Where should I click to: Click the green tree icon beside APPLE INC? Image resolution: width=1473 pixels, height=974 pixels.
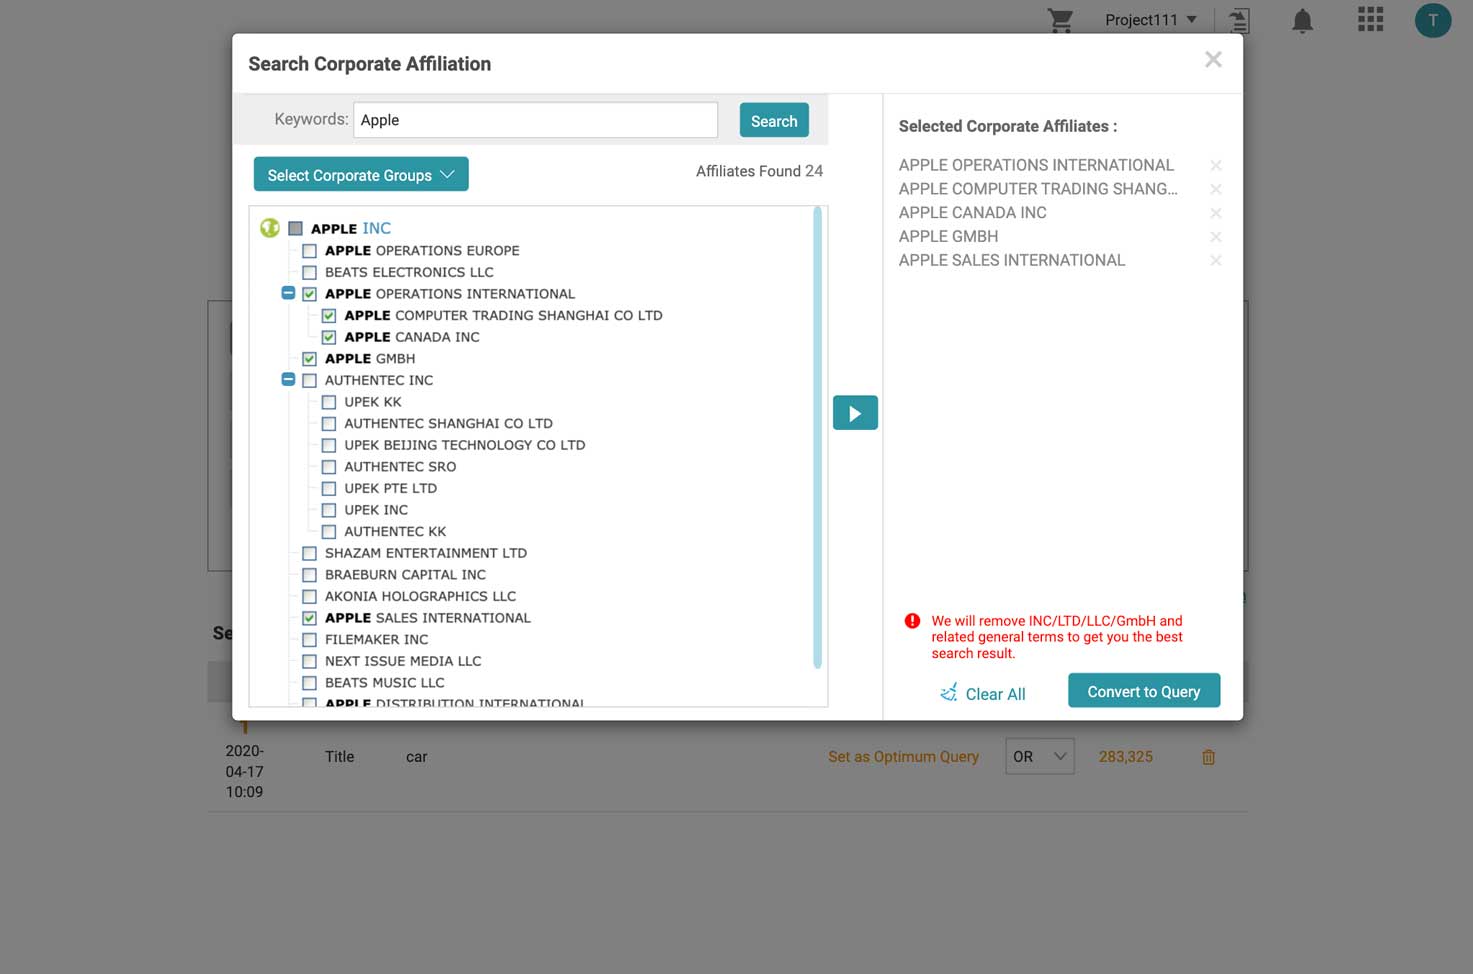click(270, 228)
